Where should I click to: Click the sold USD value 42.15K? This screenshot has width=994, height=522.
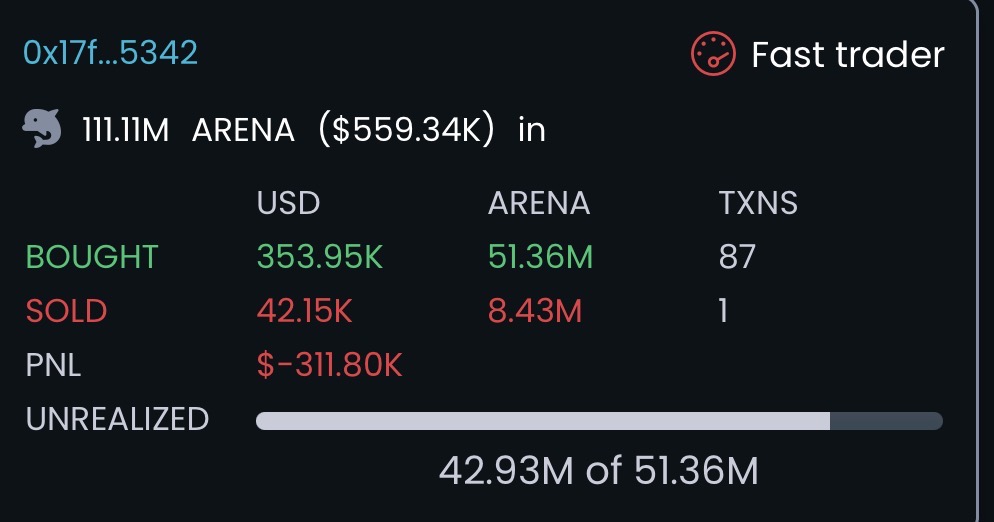[x=304, y=311]
